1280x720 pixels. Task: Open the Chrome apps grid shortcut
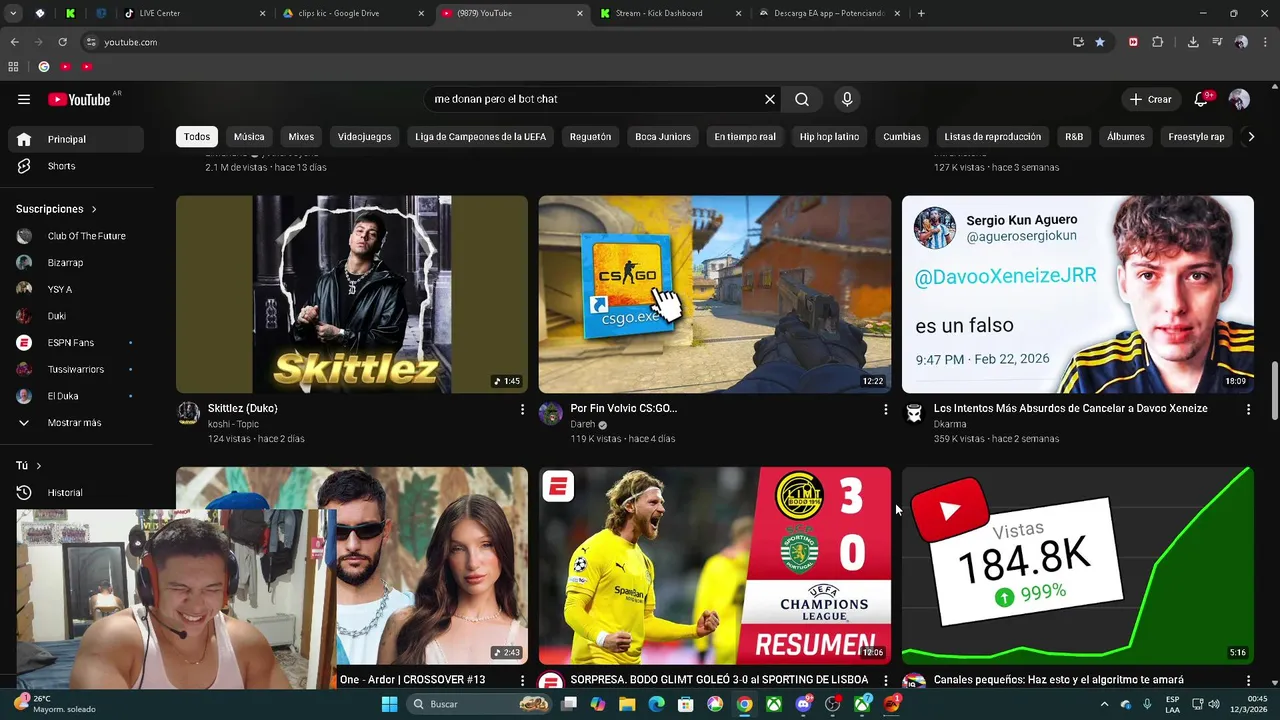pyautogui.click(x=13, y=67)
